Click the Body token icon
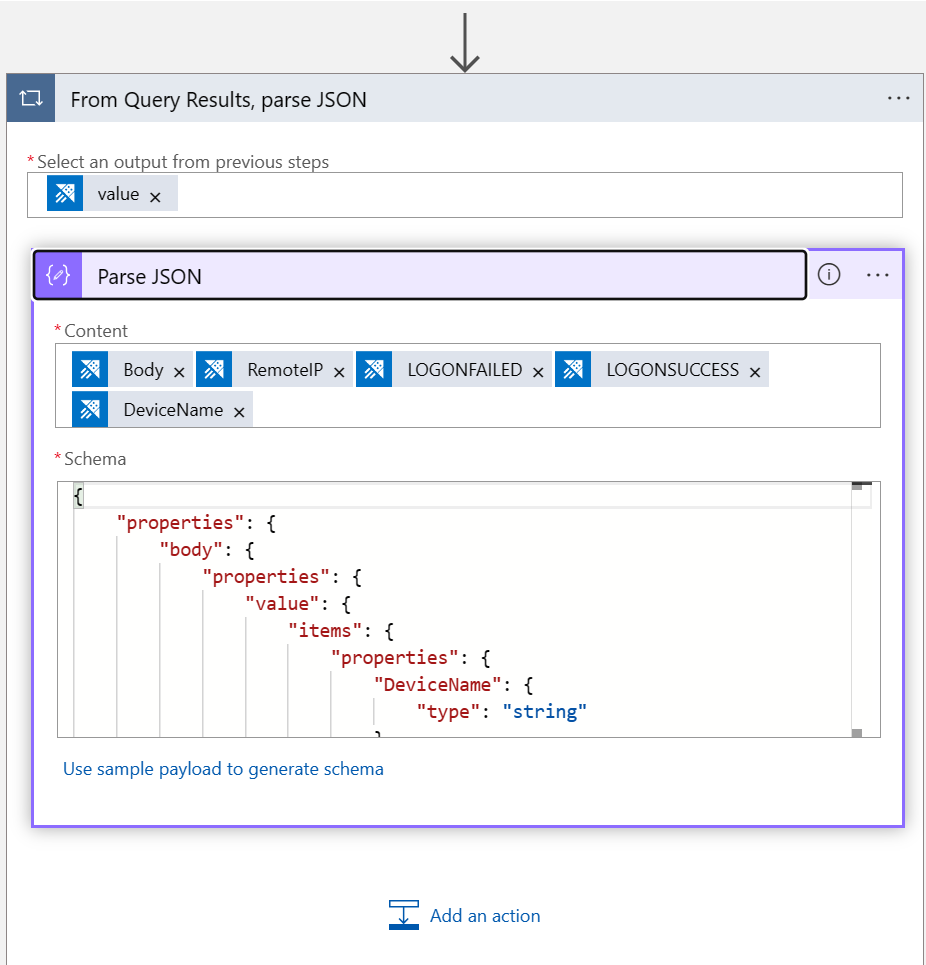This screenshot has height=965, width=926. 90,370
